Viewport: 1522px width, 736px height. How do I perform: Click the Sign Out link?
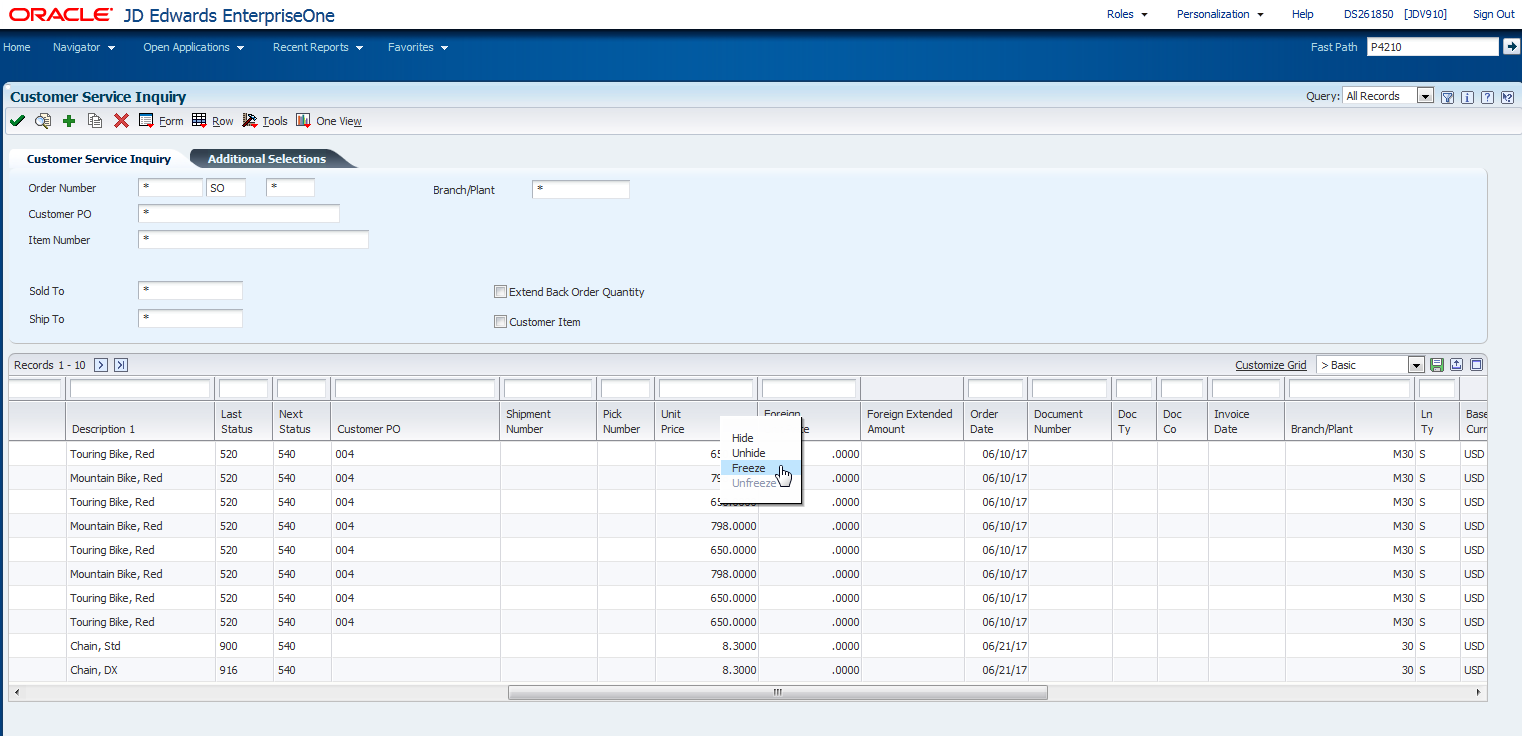pos(1494,14)
